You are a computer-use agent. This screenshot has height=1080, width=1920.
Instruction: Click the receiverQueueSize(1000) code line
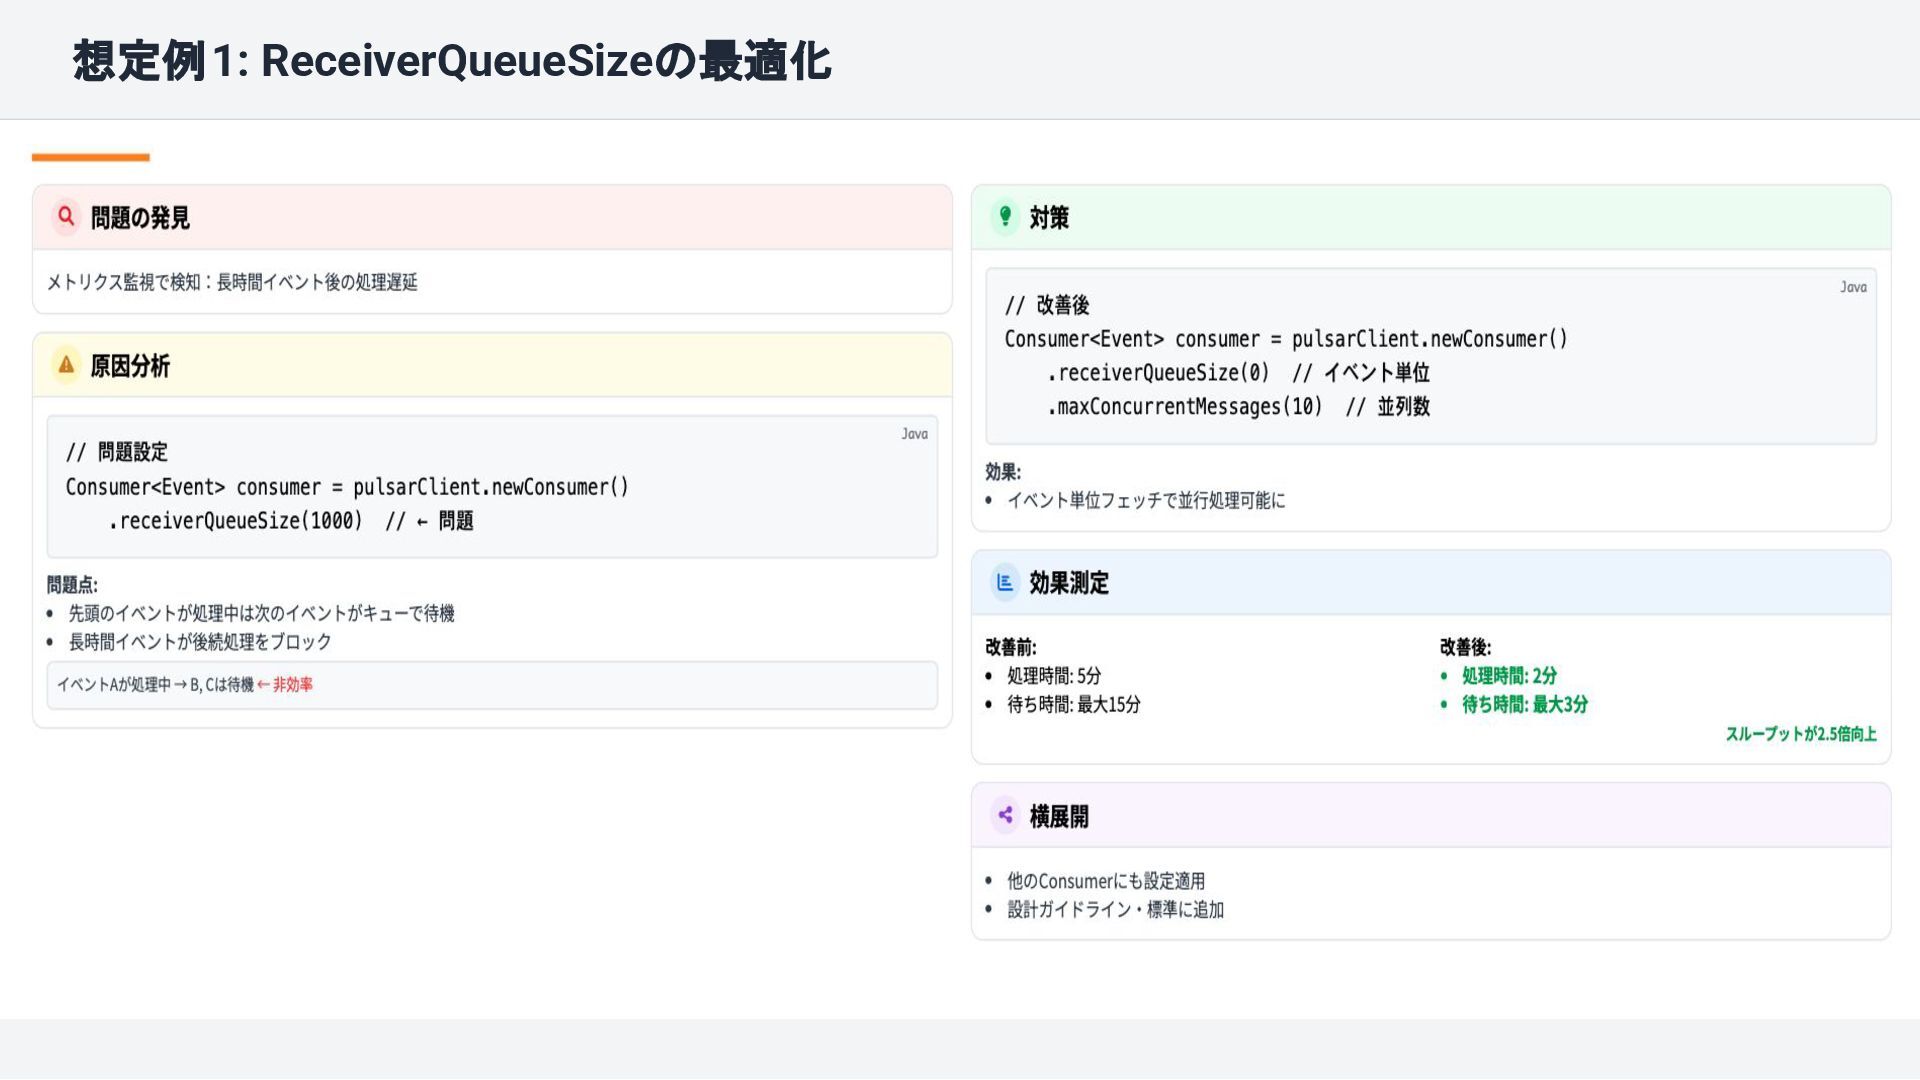236,521
